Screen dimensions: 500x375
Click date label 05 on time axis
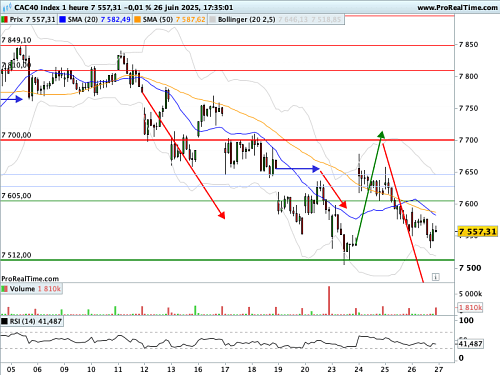(11, 369)
